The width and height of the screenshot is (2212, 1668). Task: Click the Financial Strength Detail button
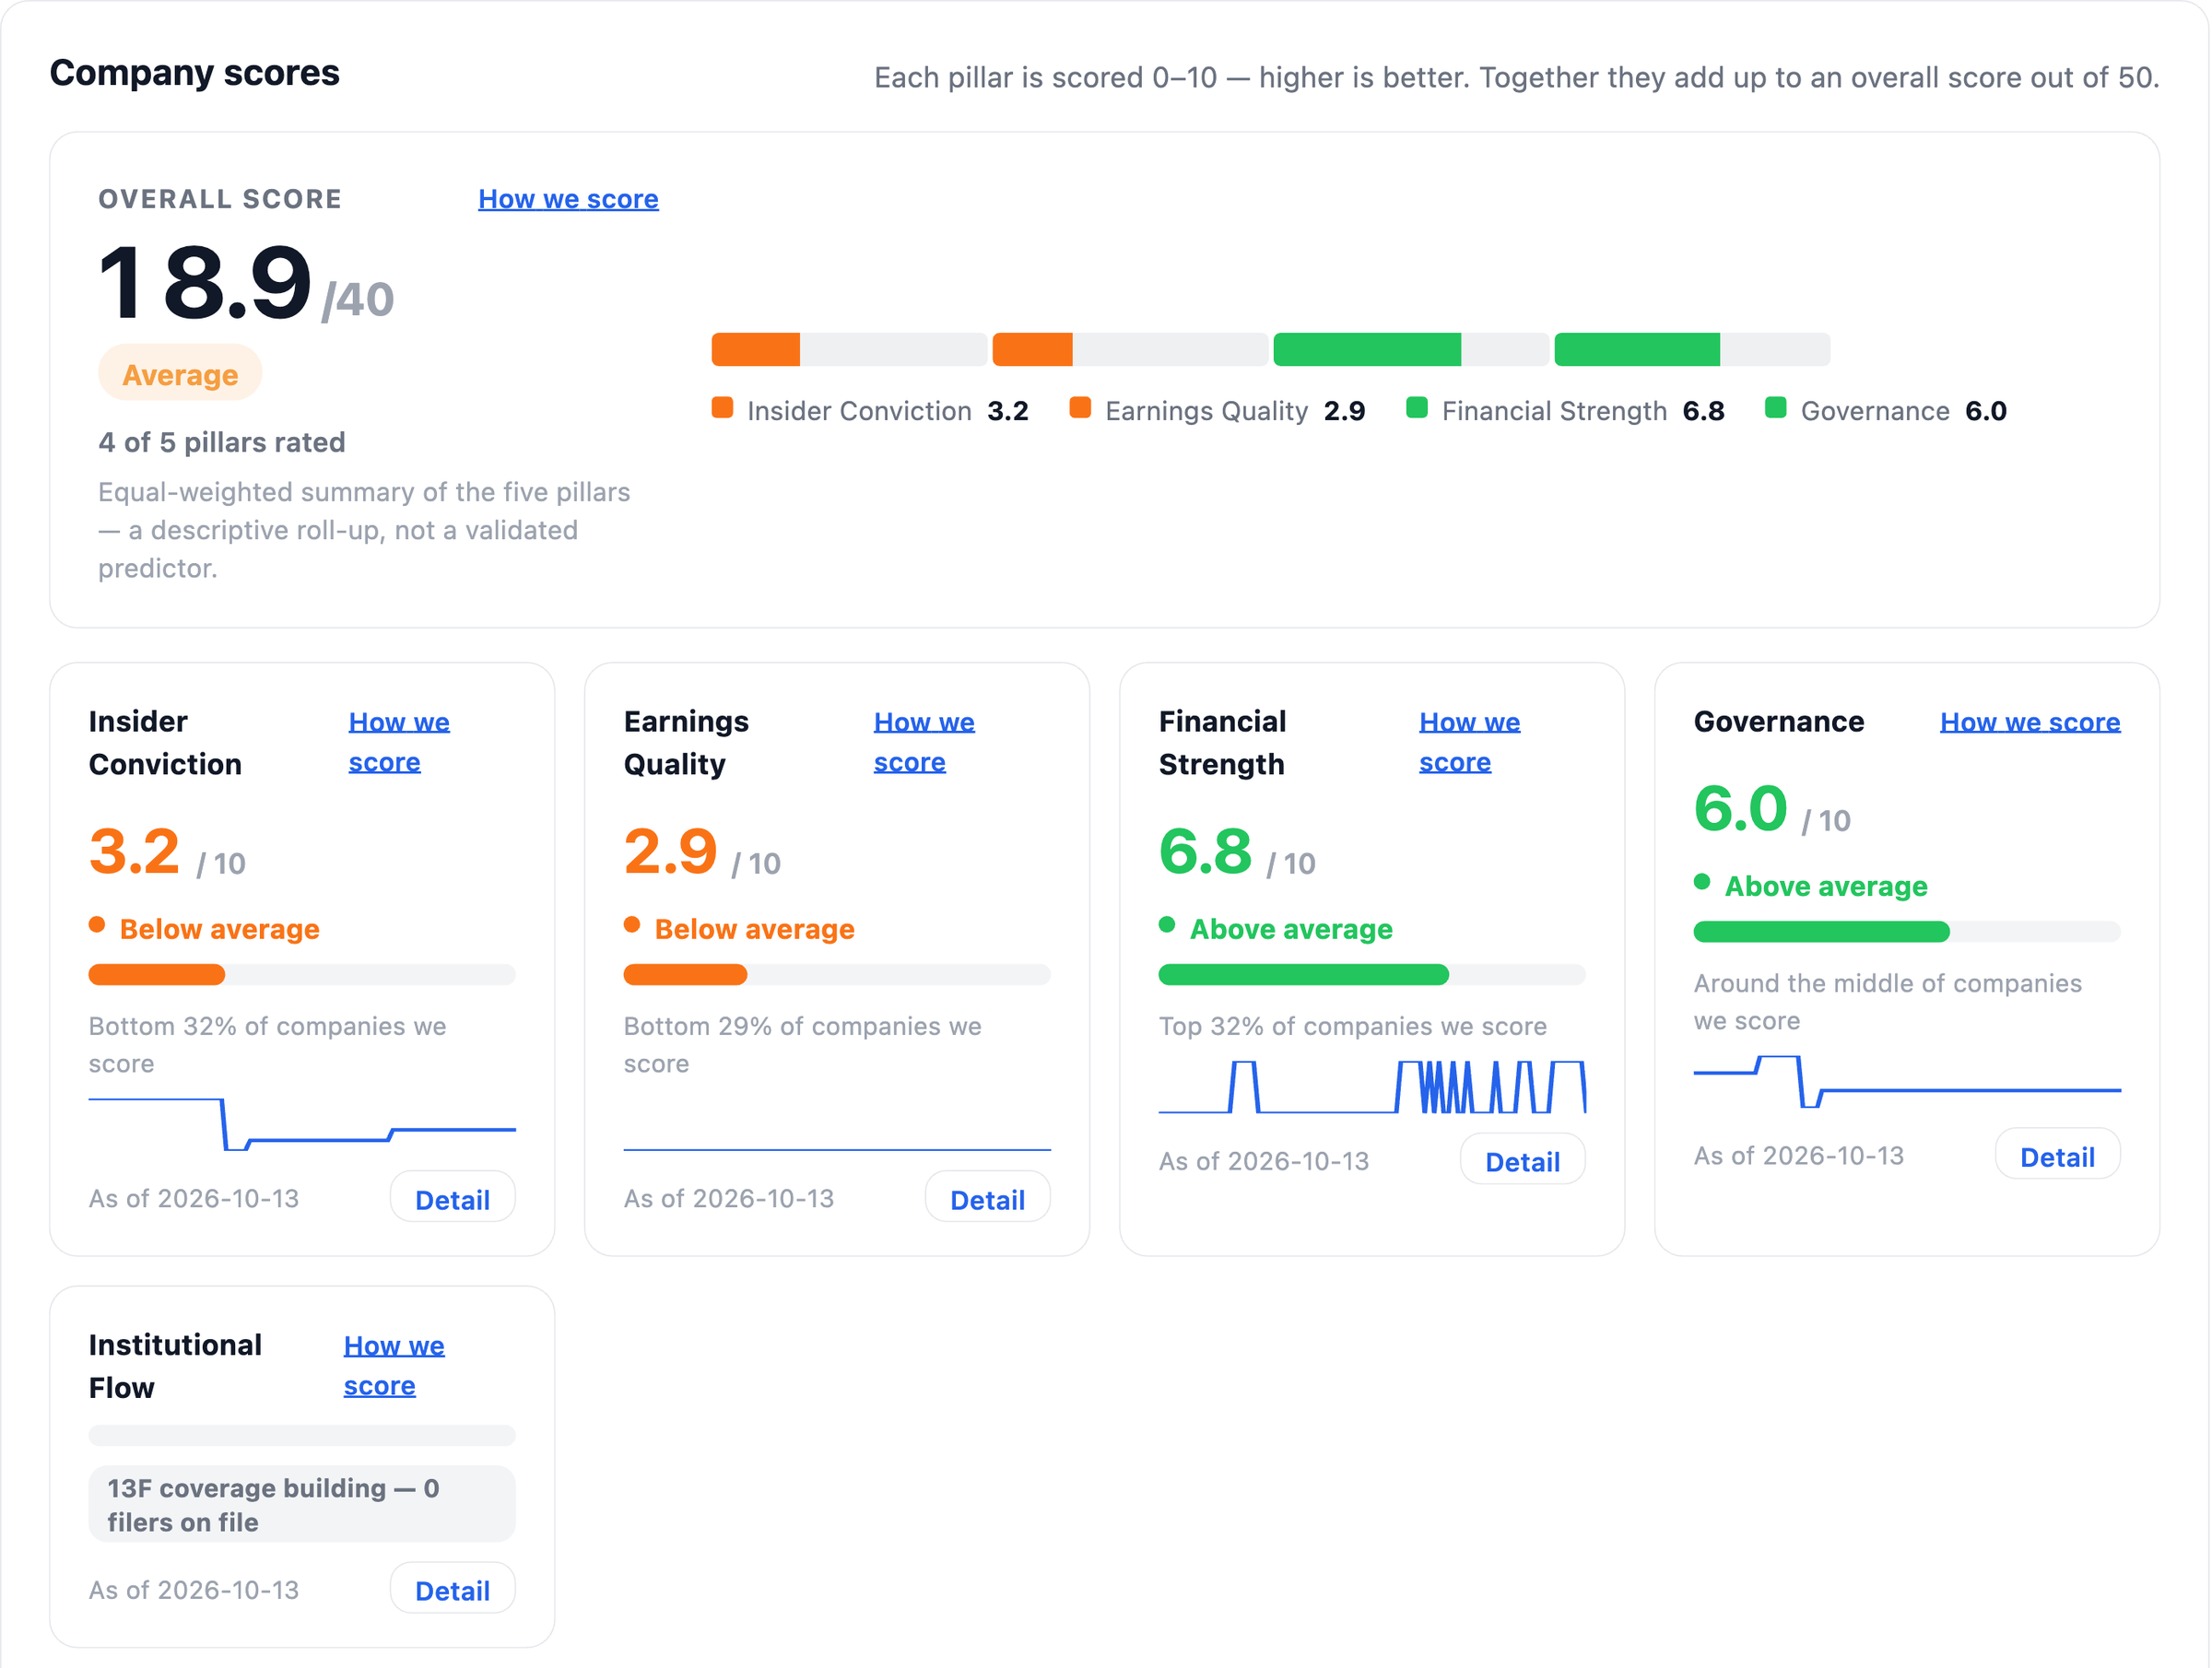[1522, 1161]
